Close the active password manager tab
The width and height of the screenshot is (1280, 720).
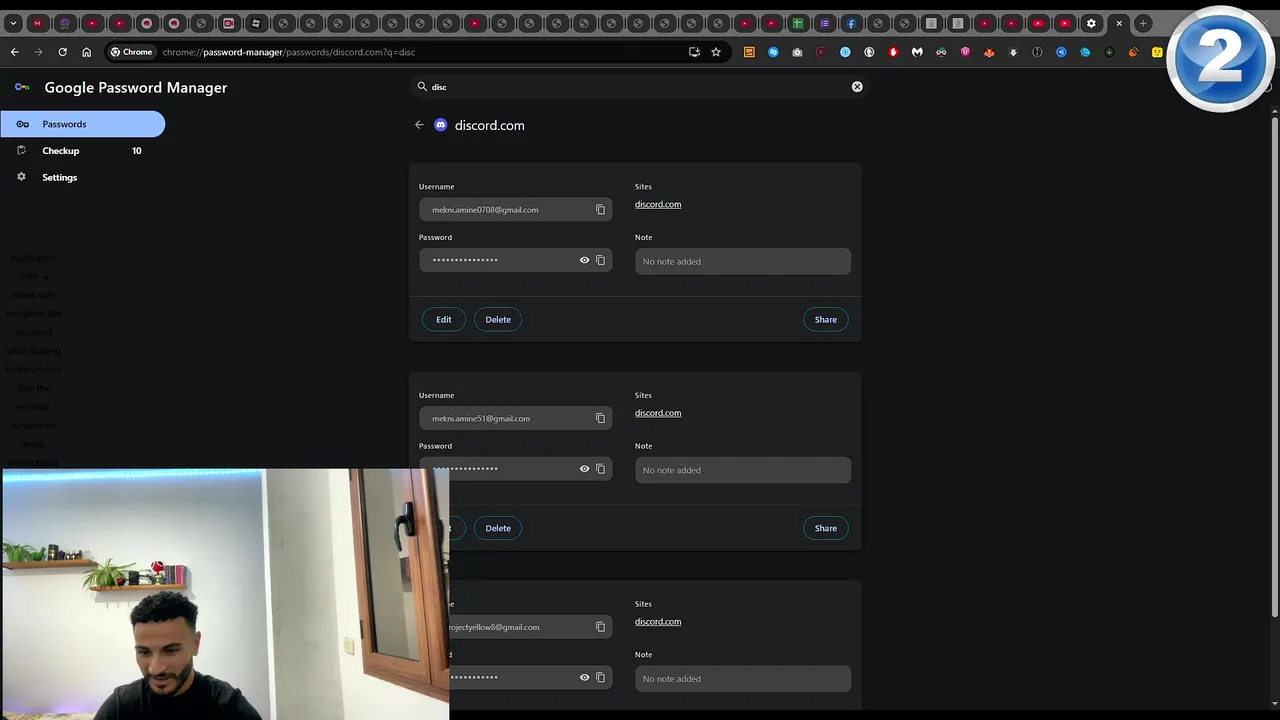[1119, 23]
